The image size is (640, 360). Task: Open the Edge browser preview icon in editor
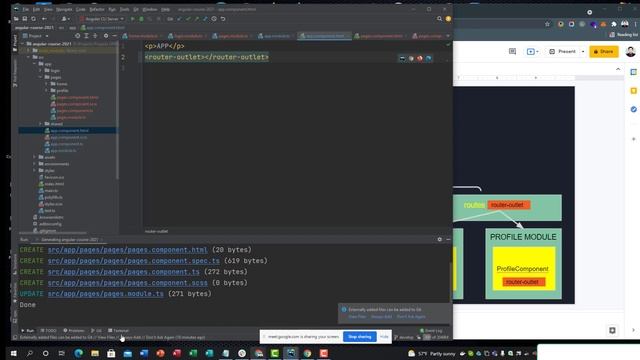[429, 59]
